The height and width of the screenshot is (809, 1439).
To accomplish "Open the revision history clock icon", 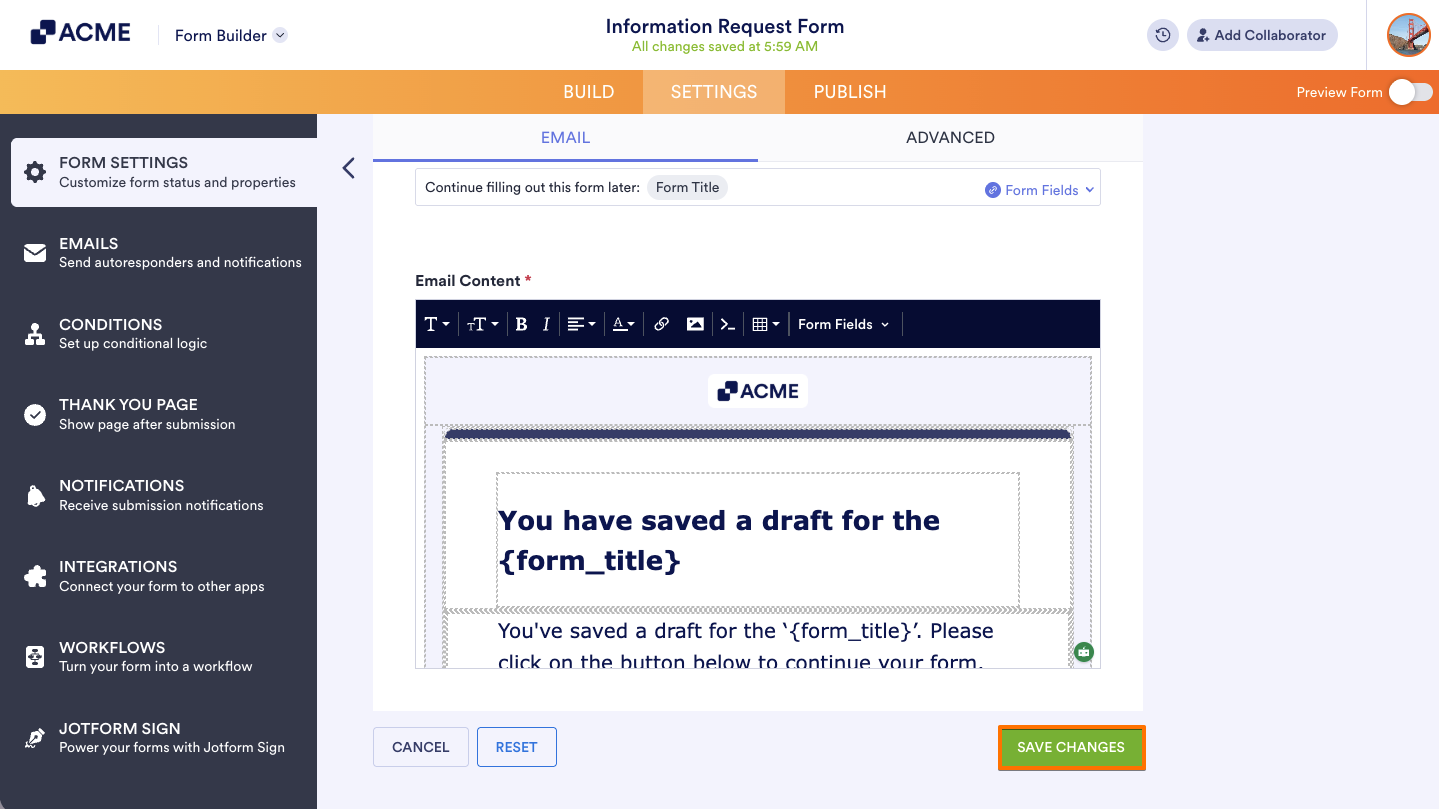I will [x=1161, y=34].
